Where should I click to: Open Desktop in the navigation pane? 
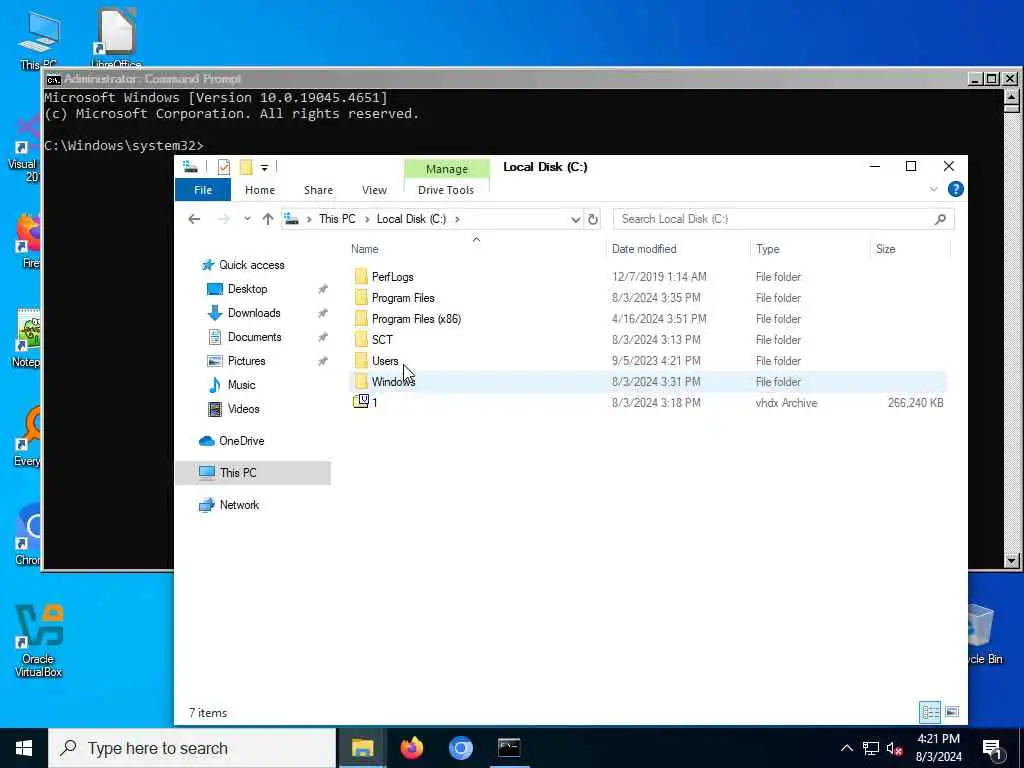pos(247,289)
